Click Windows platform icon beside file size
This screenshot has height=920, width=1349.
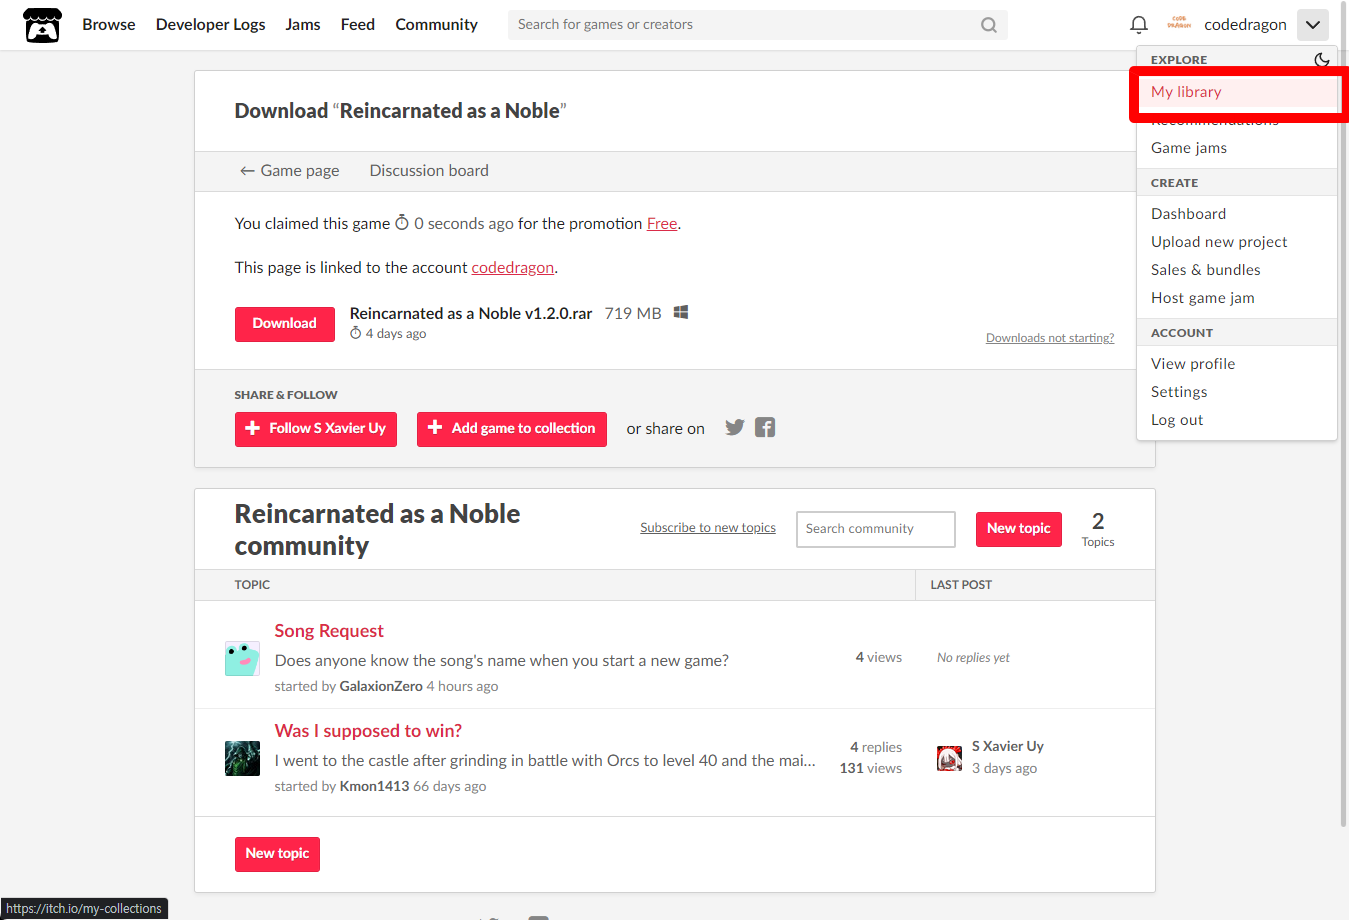(681, 313)
